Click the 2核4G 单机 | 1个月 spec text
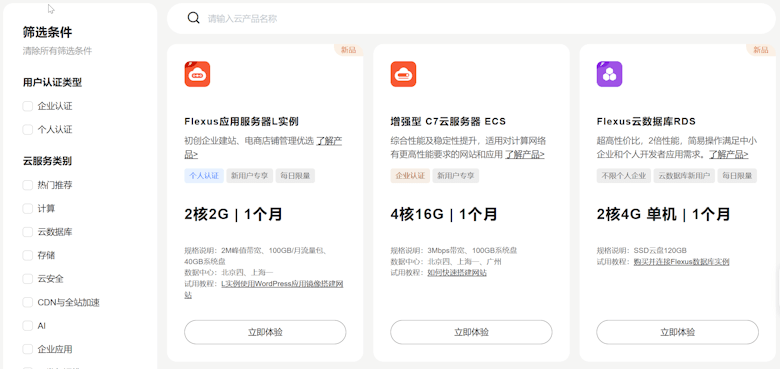The image size is (780, 369). click(x=663, y=214)
